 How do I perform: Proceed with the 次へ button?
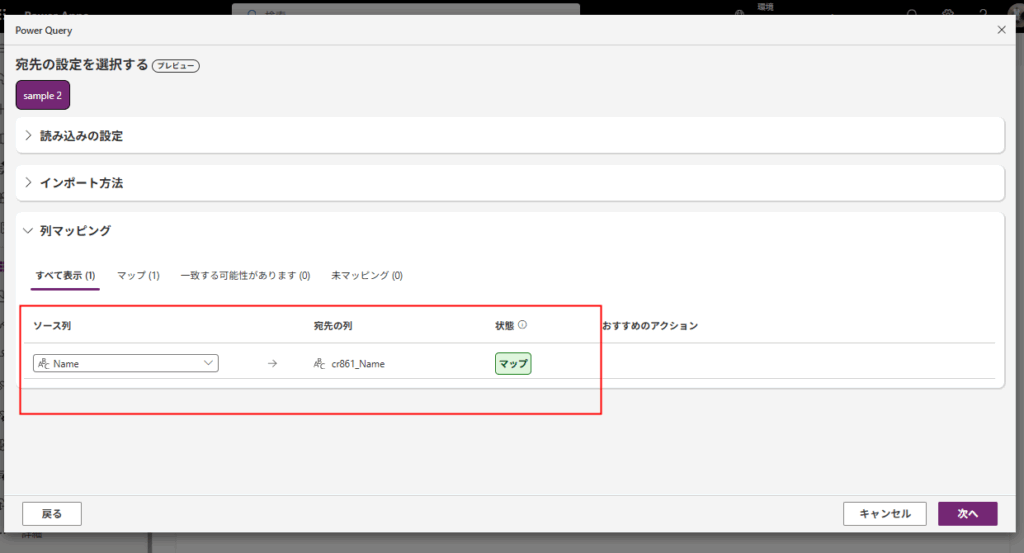[967, 513]
